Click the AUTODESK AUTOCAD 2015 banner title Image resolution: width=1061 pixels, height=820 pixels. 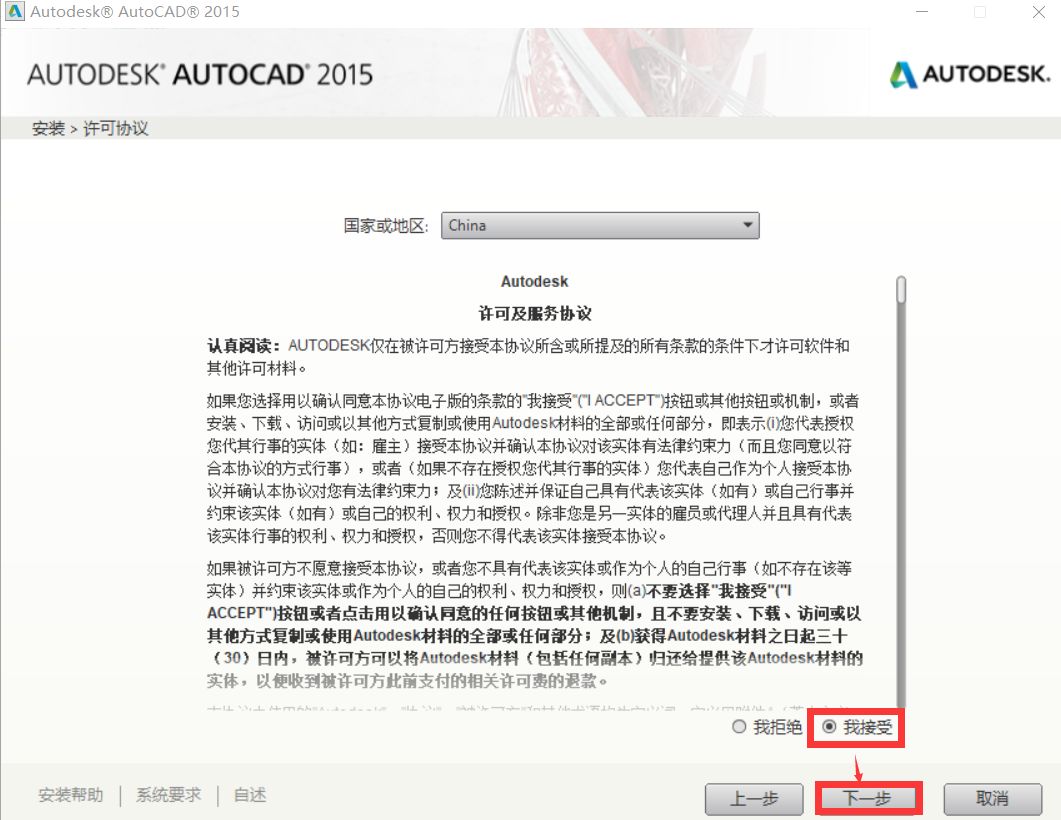pos(200,74)
